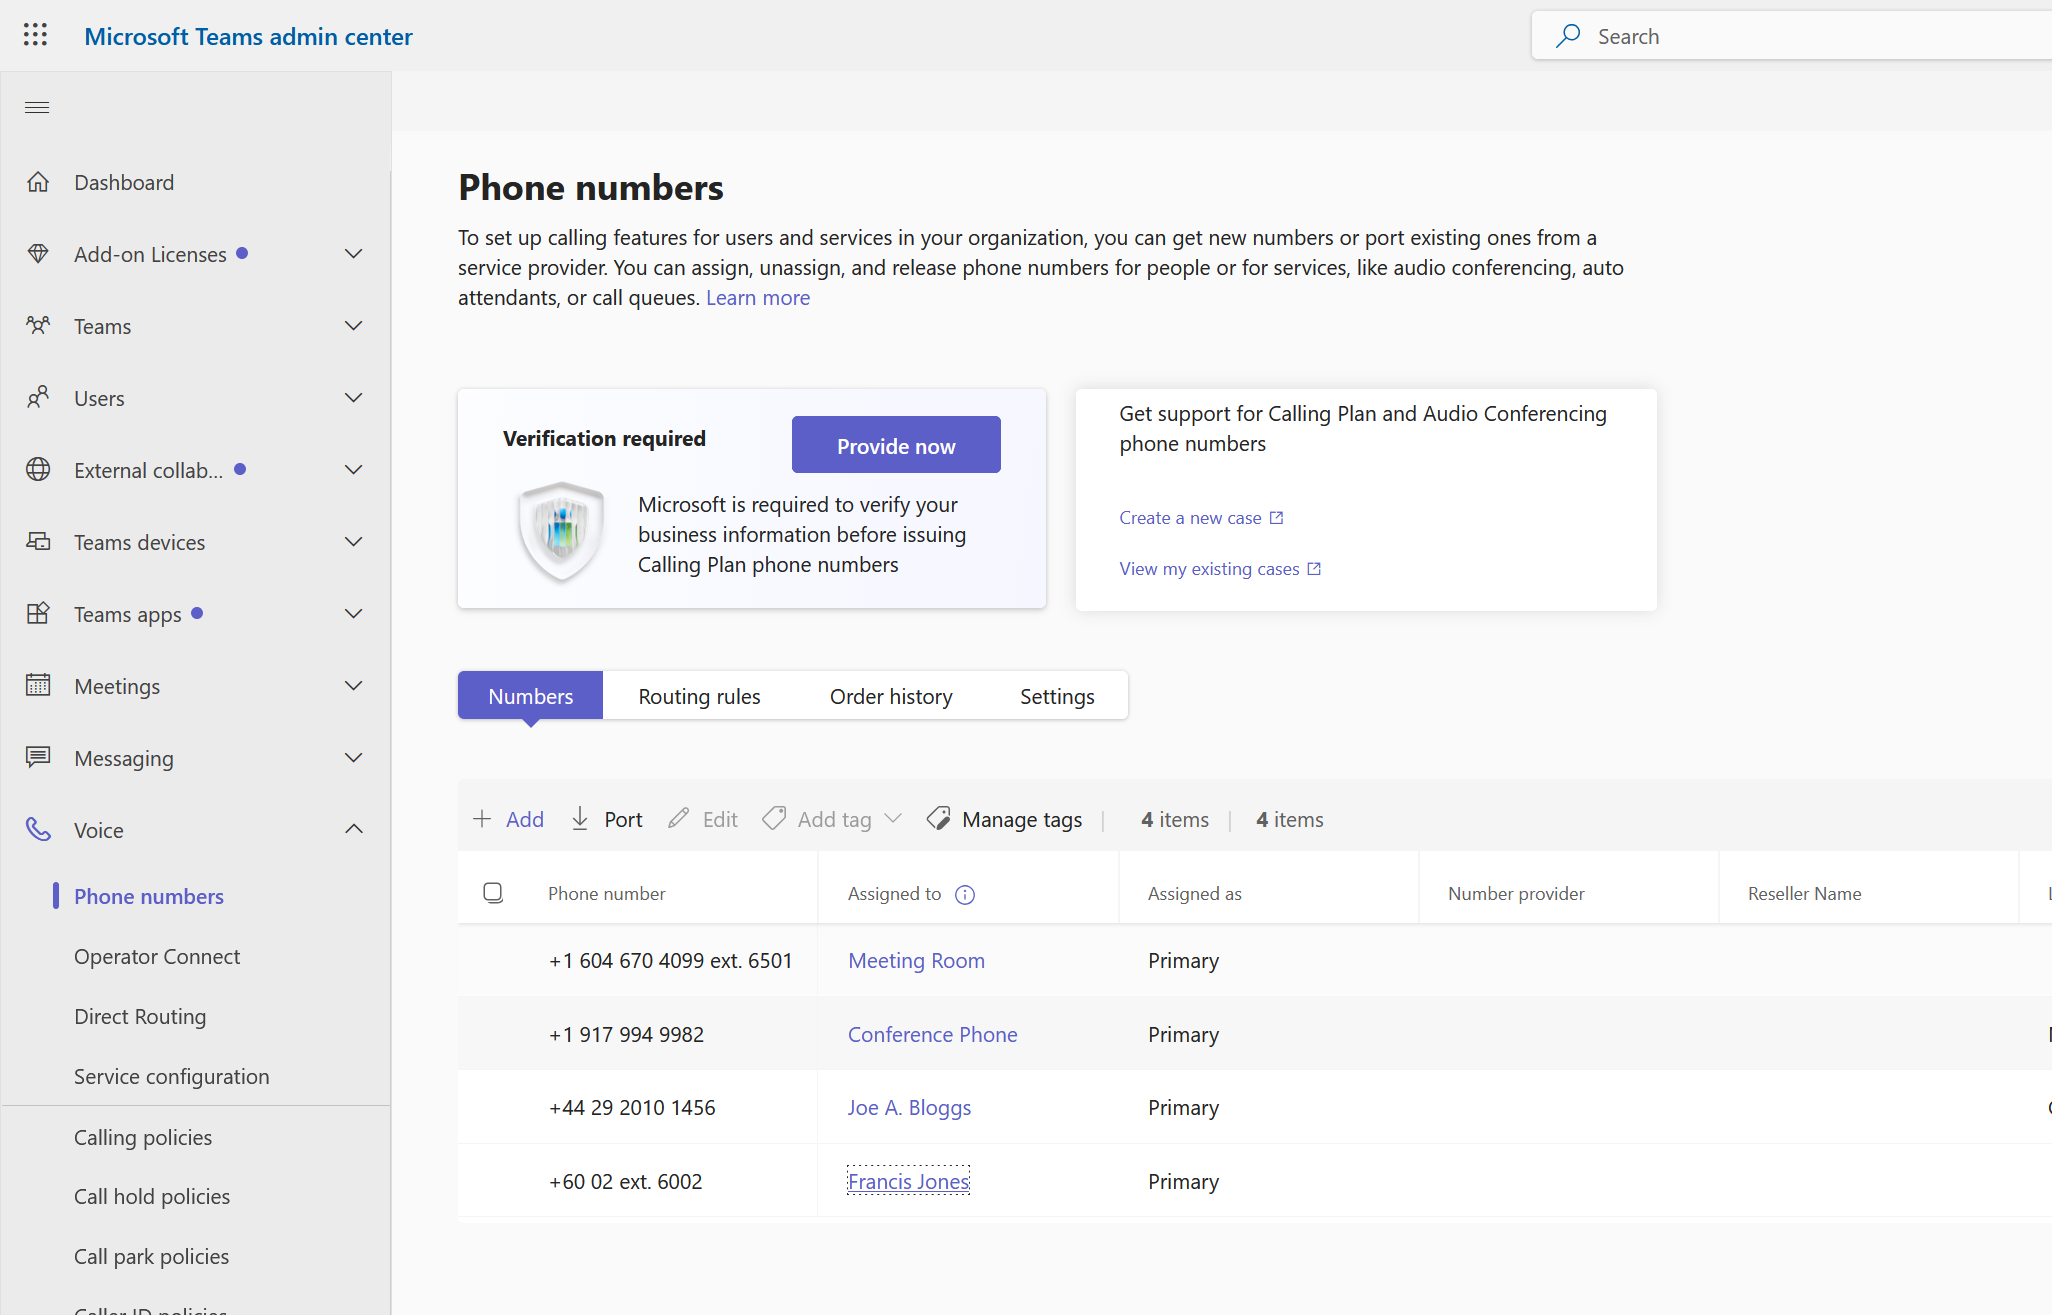
Task: Collapse the navigation hamburger menu
Action: (x=37, y=107)
